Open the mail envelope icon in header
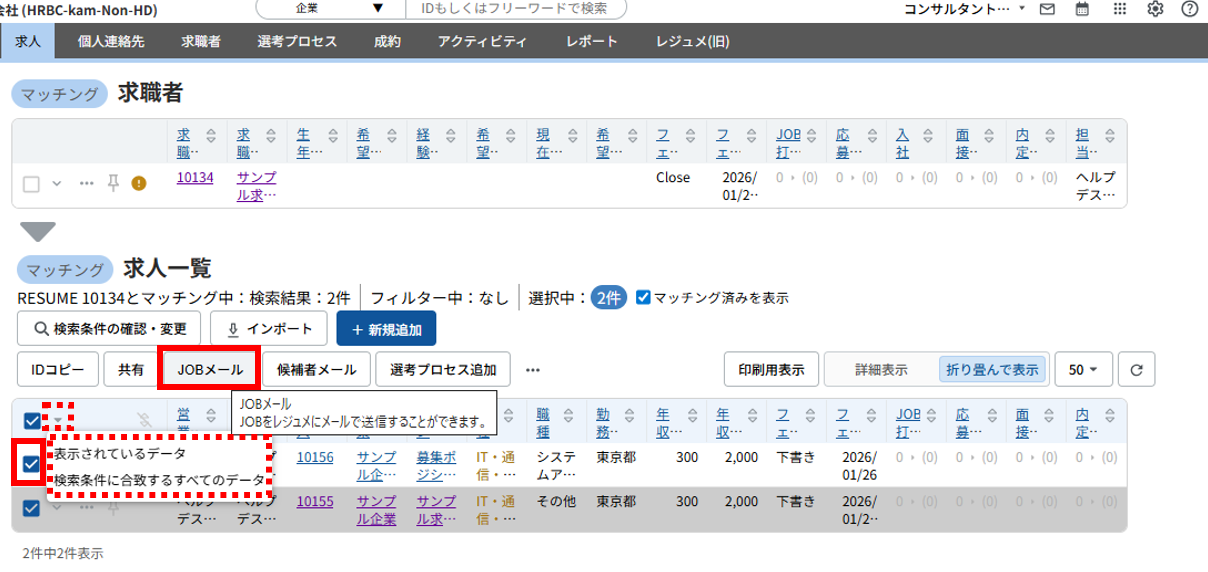 click(x=1047, y=9)
